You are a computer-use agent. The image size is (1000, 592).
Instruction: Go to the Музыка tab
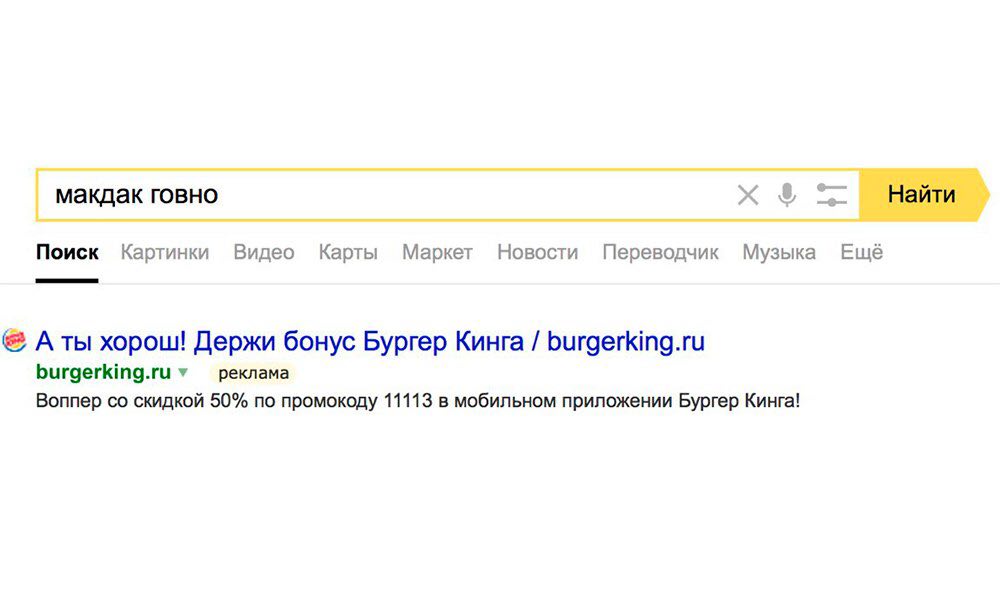pyautogui.click(x=779, y=253)
